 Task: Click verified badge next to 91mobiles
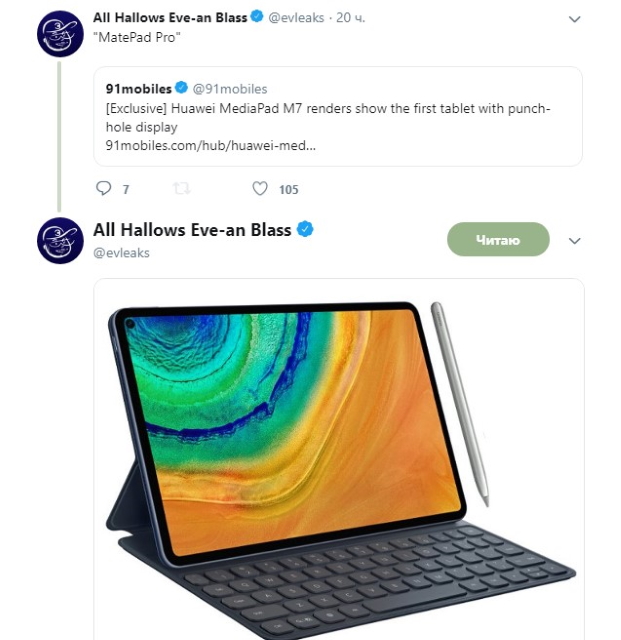(181, 87)
